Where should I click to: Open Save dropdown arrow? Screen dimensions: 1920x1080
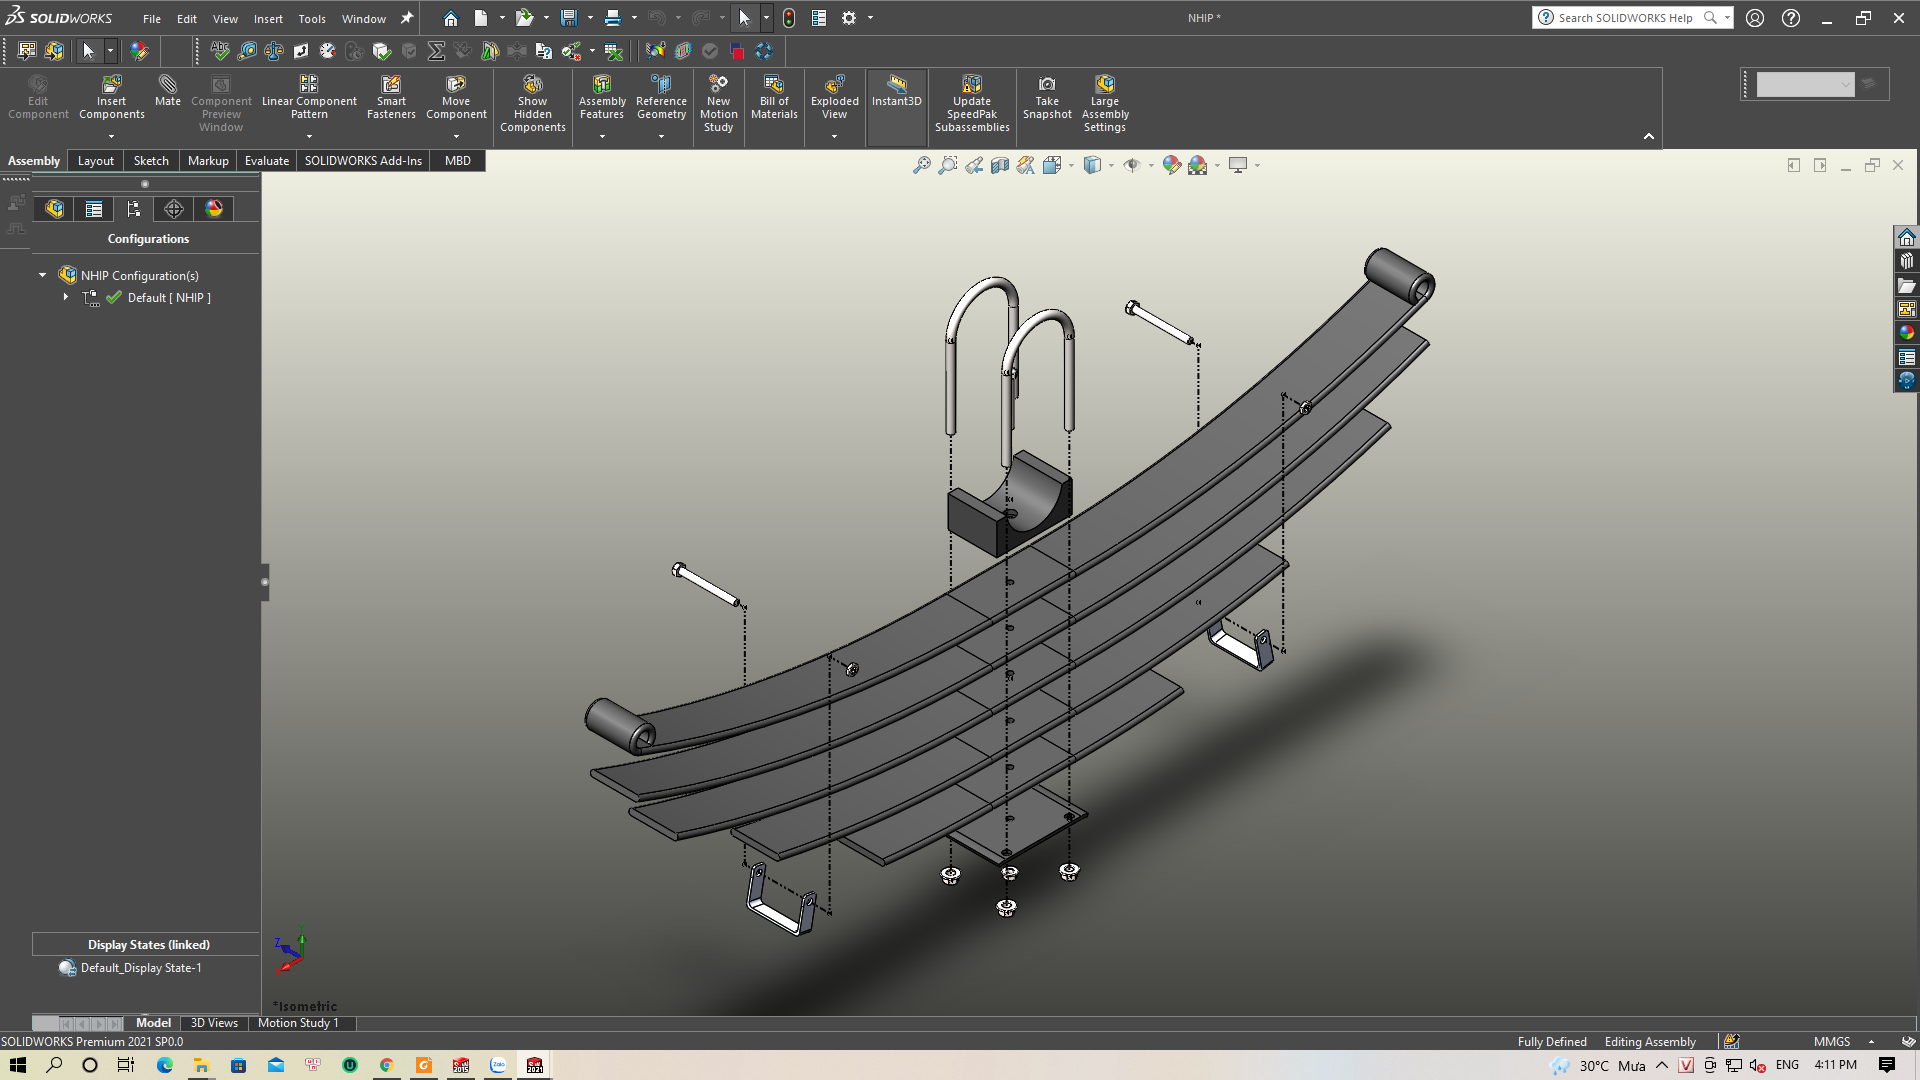(x=590, y=18)
